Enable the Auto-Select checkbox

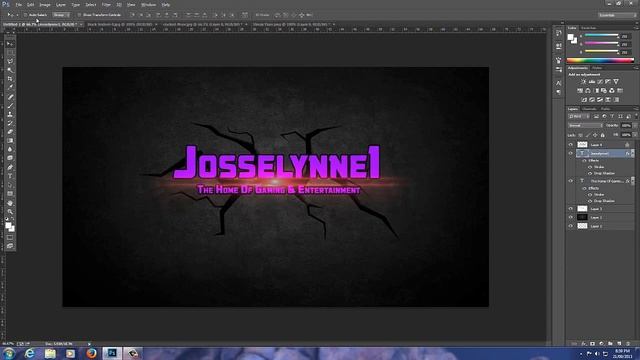click(25, 15)
